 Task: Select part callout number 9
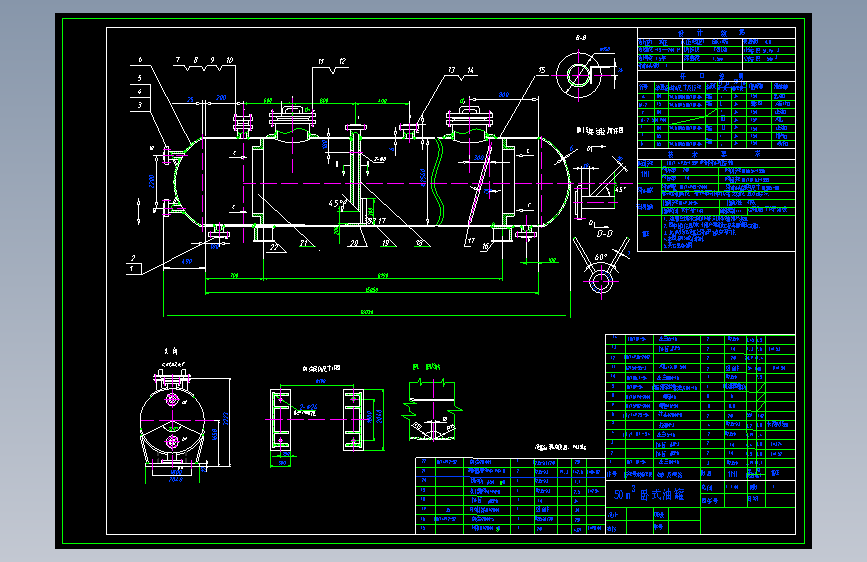212,60
